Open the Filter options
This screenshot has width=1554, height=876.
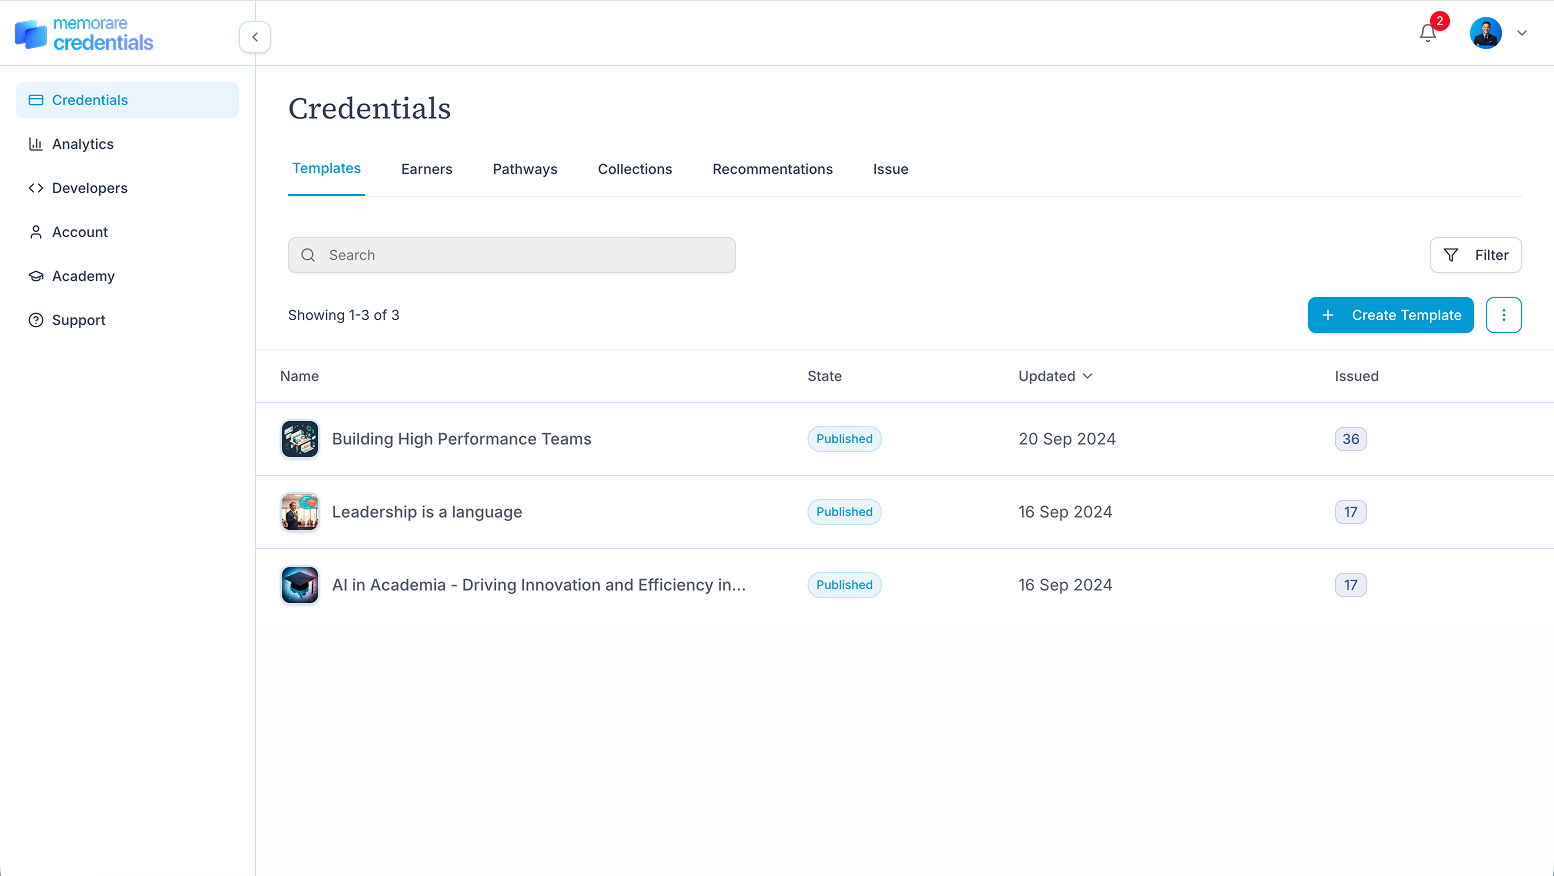(1476, 255)
